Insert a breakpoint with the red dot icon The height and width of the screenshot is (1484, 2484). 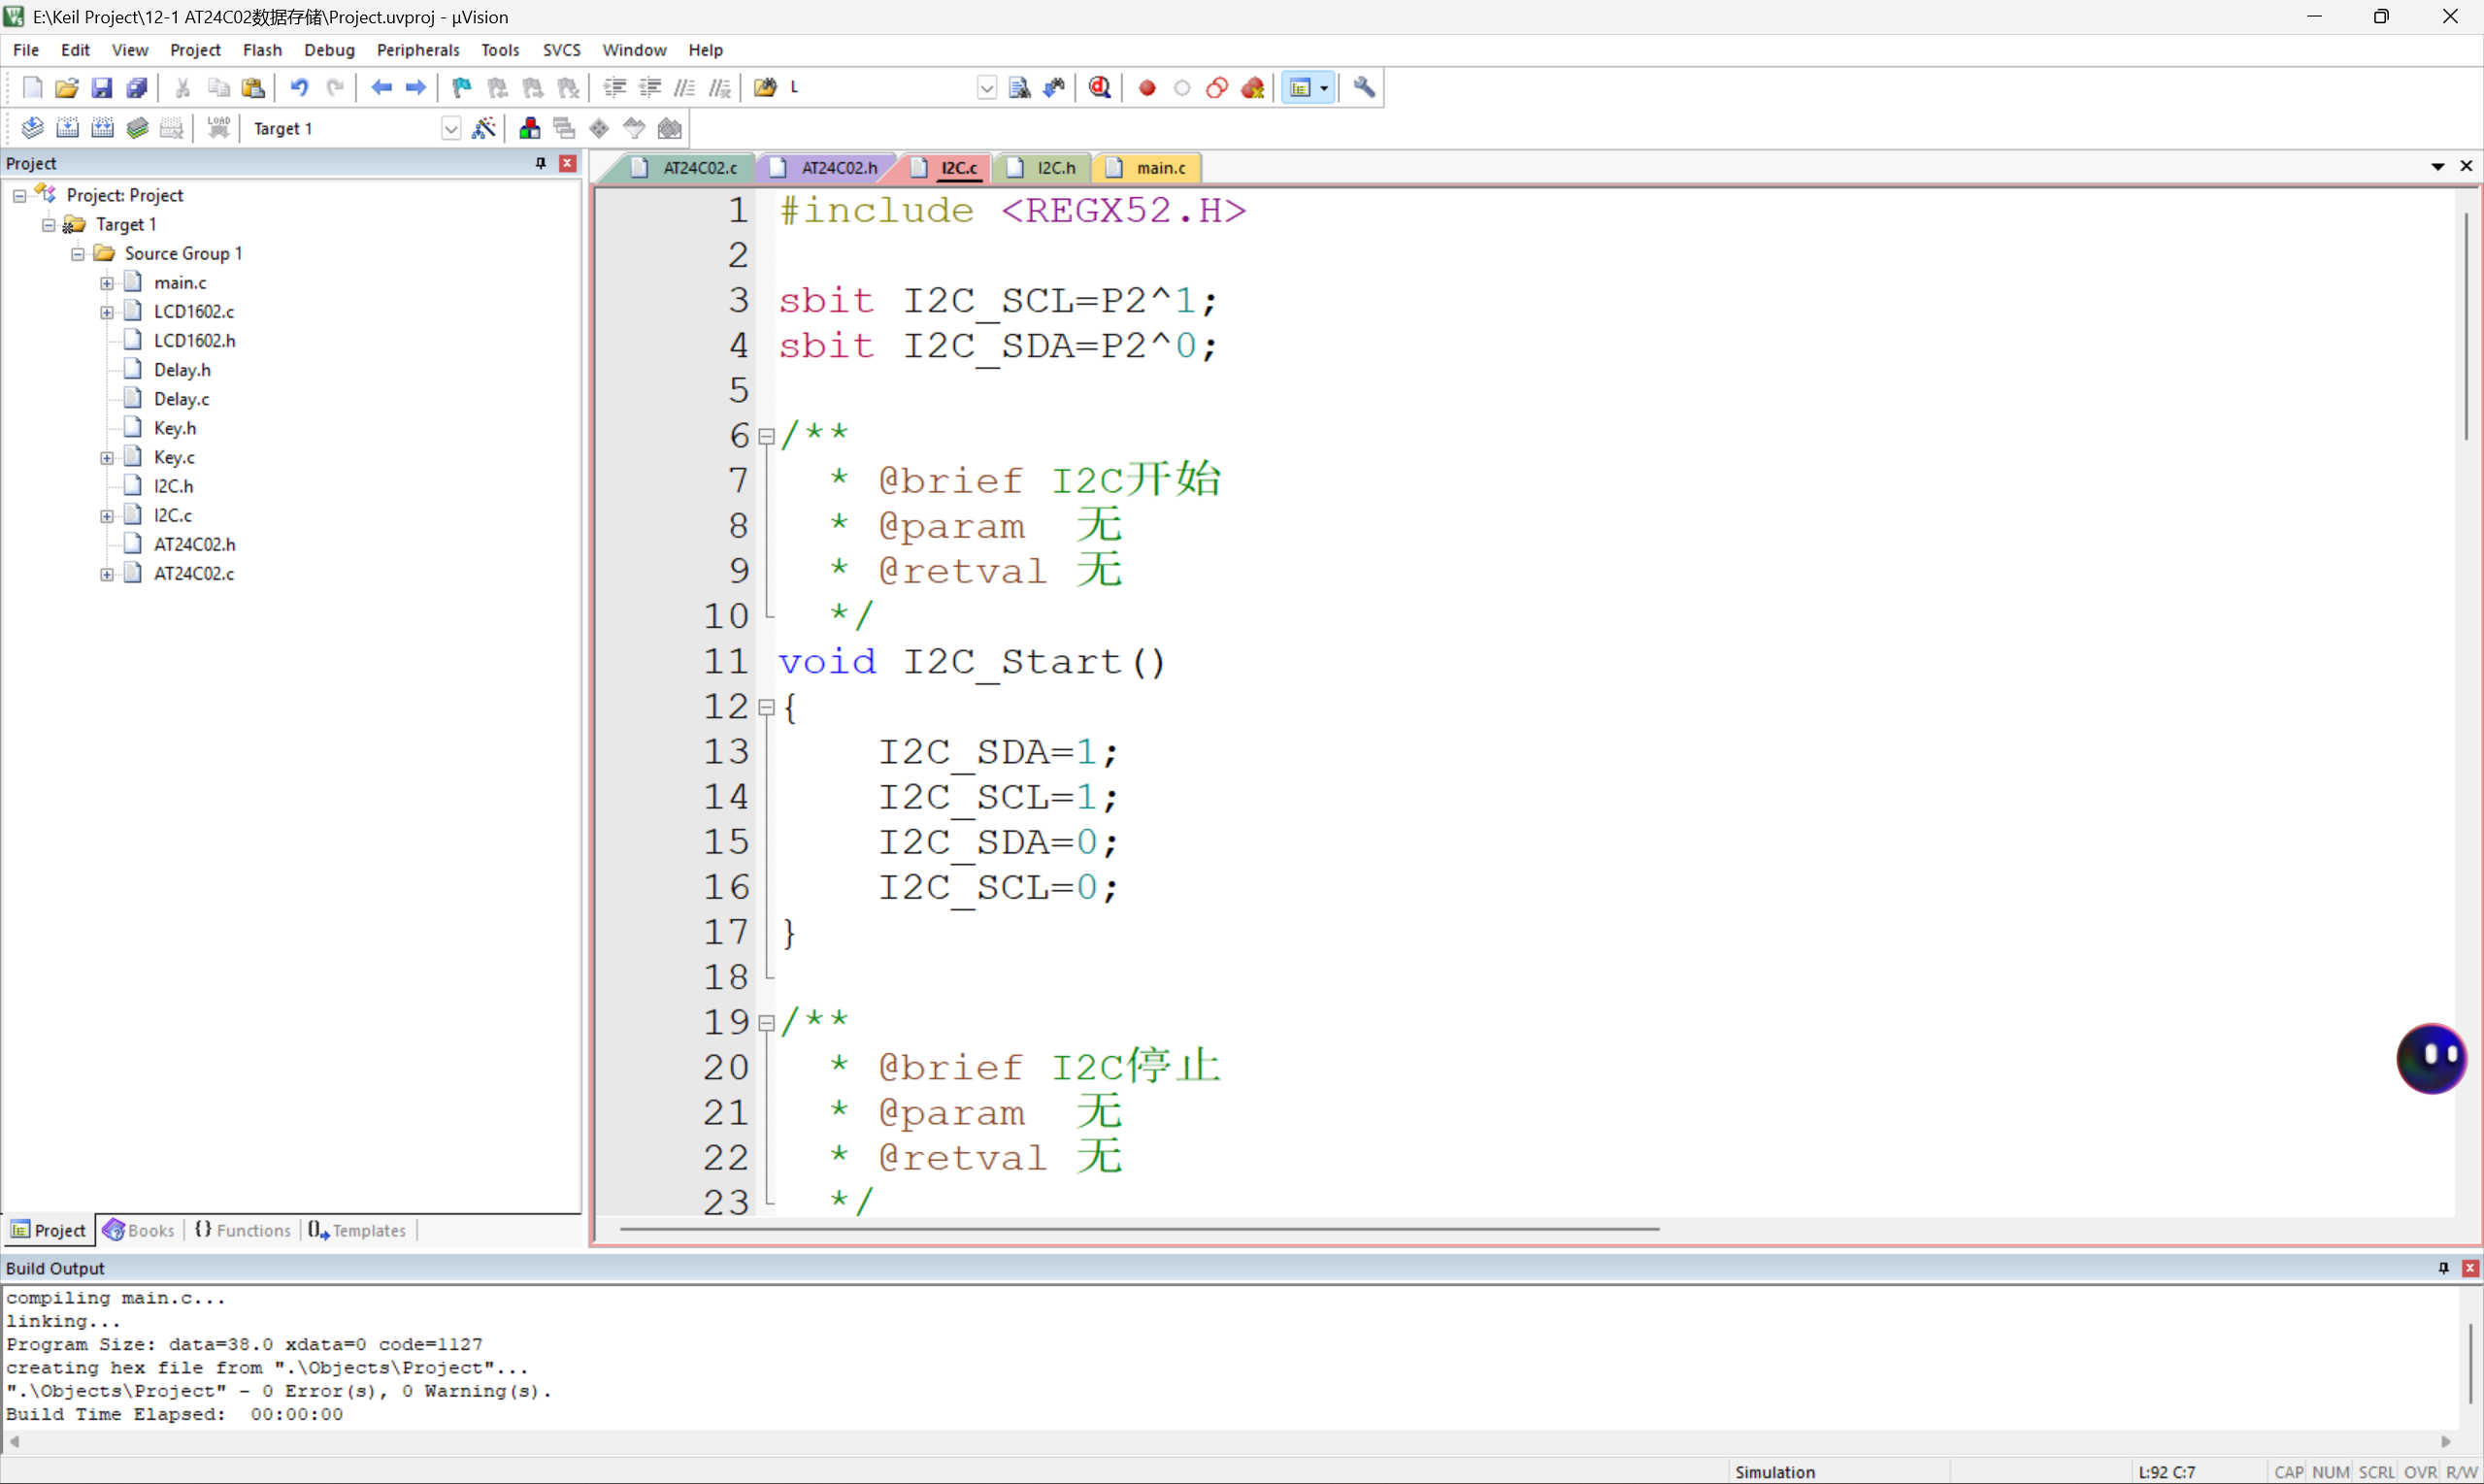pos(1147,88)
